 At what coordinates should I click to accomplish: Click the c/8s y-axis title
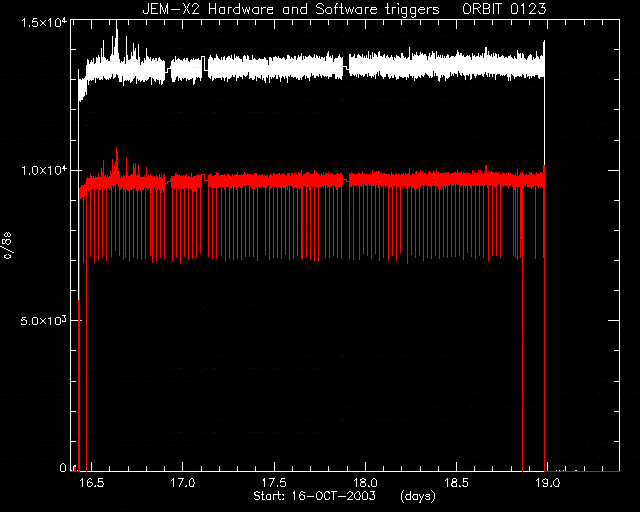tap(8, 245)
